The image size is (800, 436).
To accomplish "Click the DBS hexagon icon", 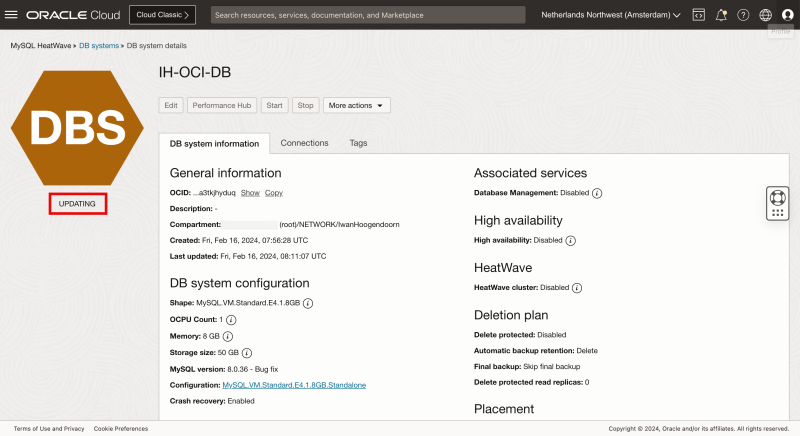I will point(77,127).
